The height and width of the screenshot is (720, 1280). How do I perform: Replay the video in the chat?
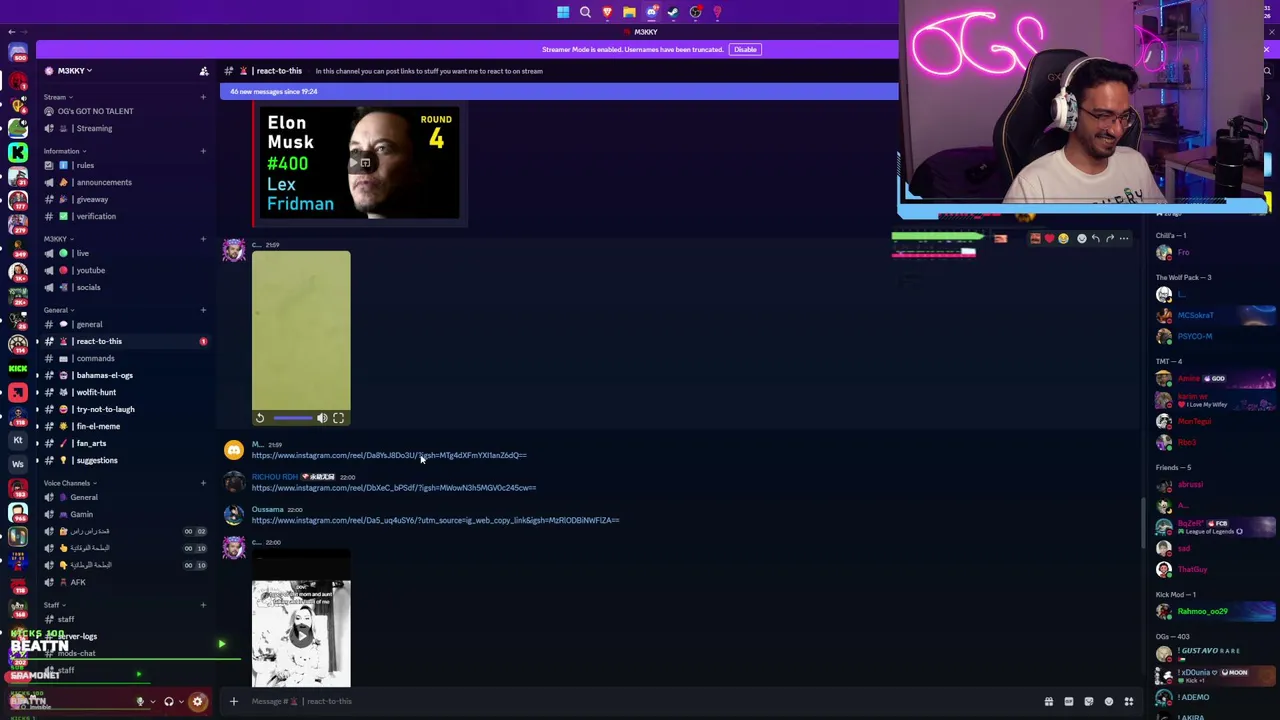tap(260, 418)
